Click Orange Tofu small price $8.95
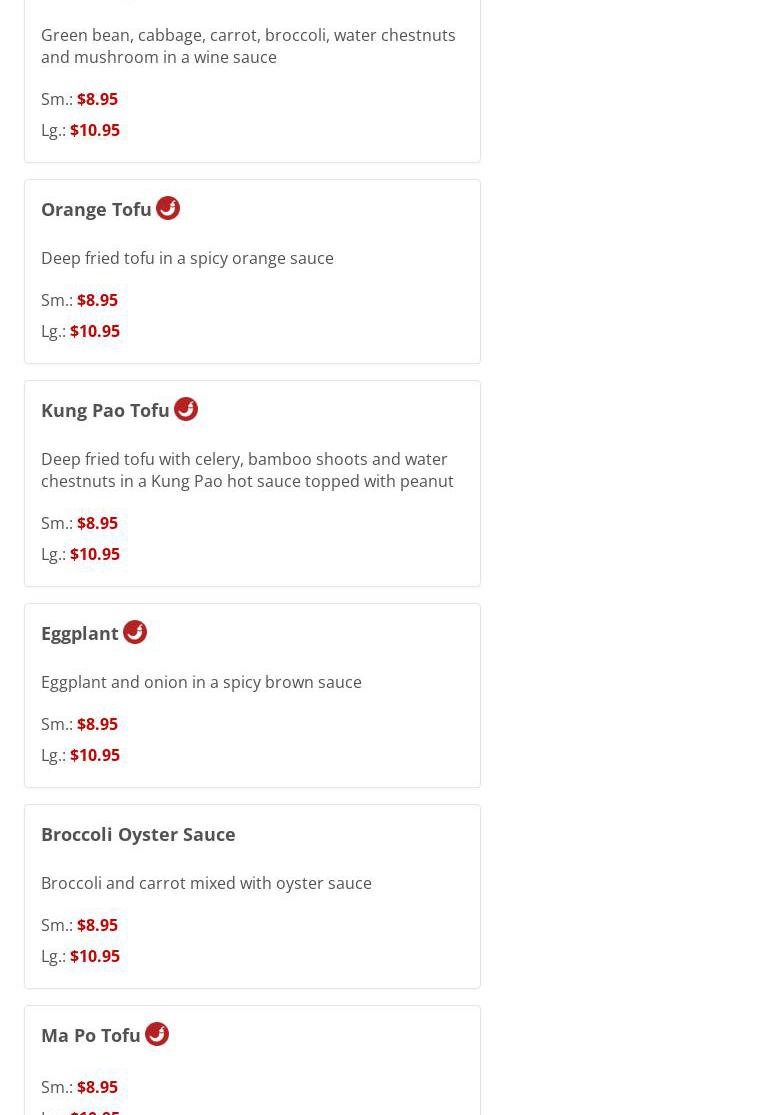 tap(97, 300)
